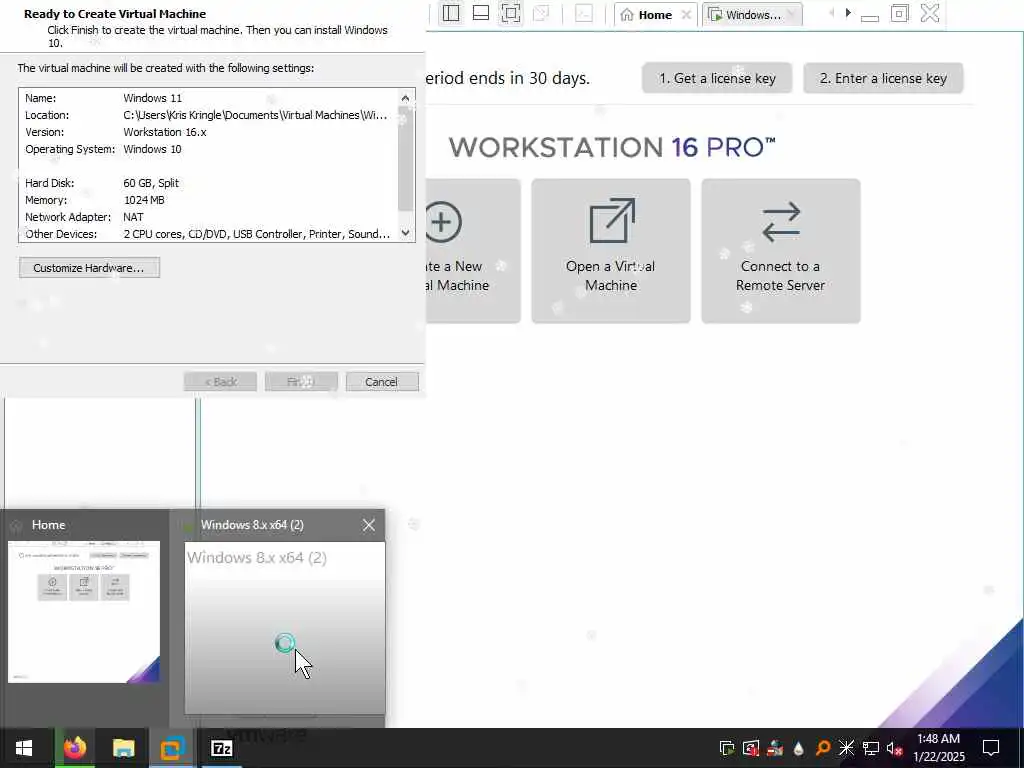Viewport: 1024px width, 768px height.
Task: Click the settings list scrollbar thumb
Action: click(406, 159)
